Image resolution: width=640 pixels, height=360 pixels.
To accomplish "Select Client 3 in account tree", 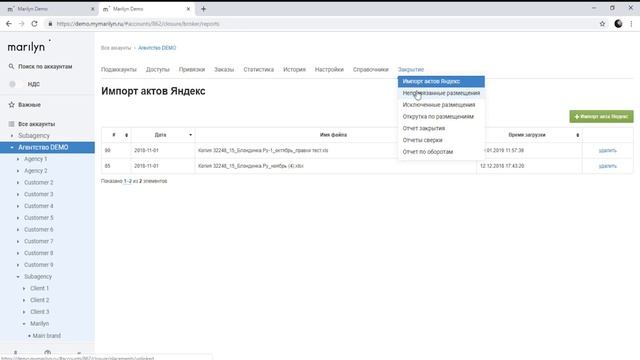I will (x=39, y=312).
